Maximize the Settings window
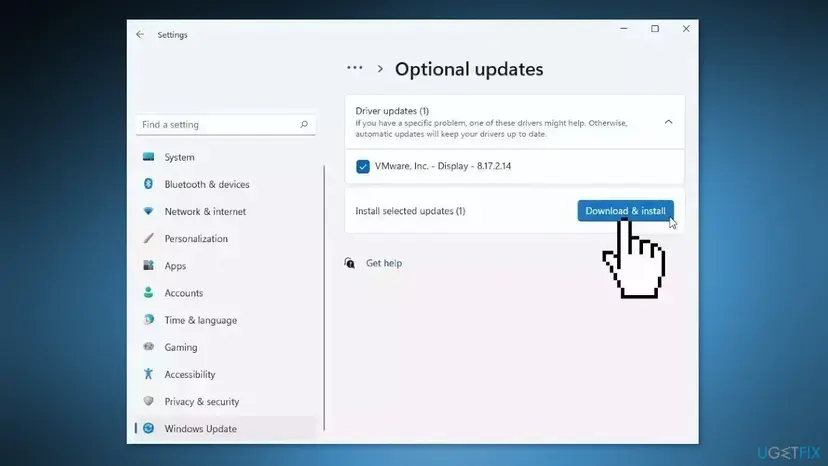 655,29
